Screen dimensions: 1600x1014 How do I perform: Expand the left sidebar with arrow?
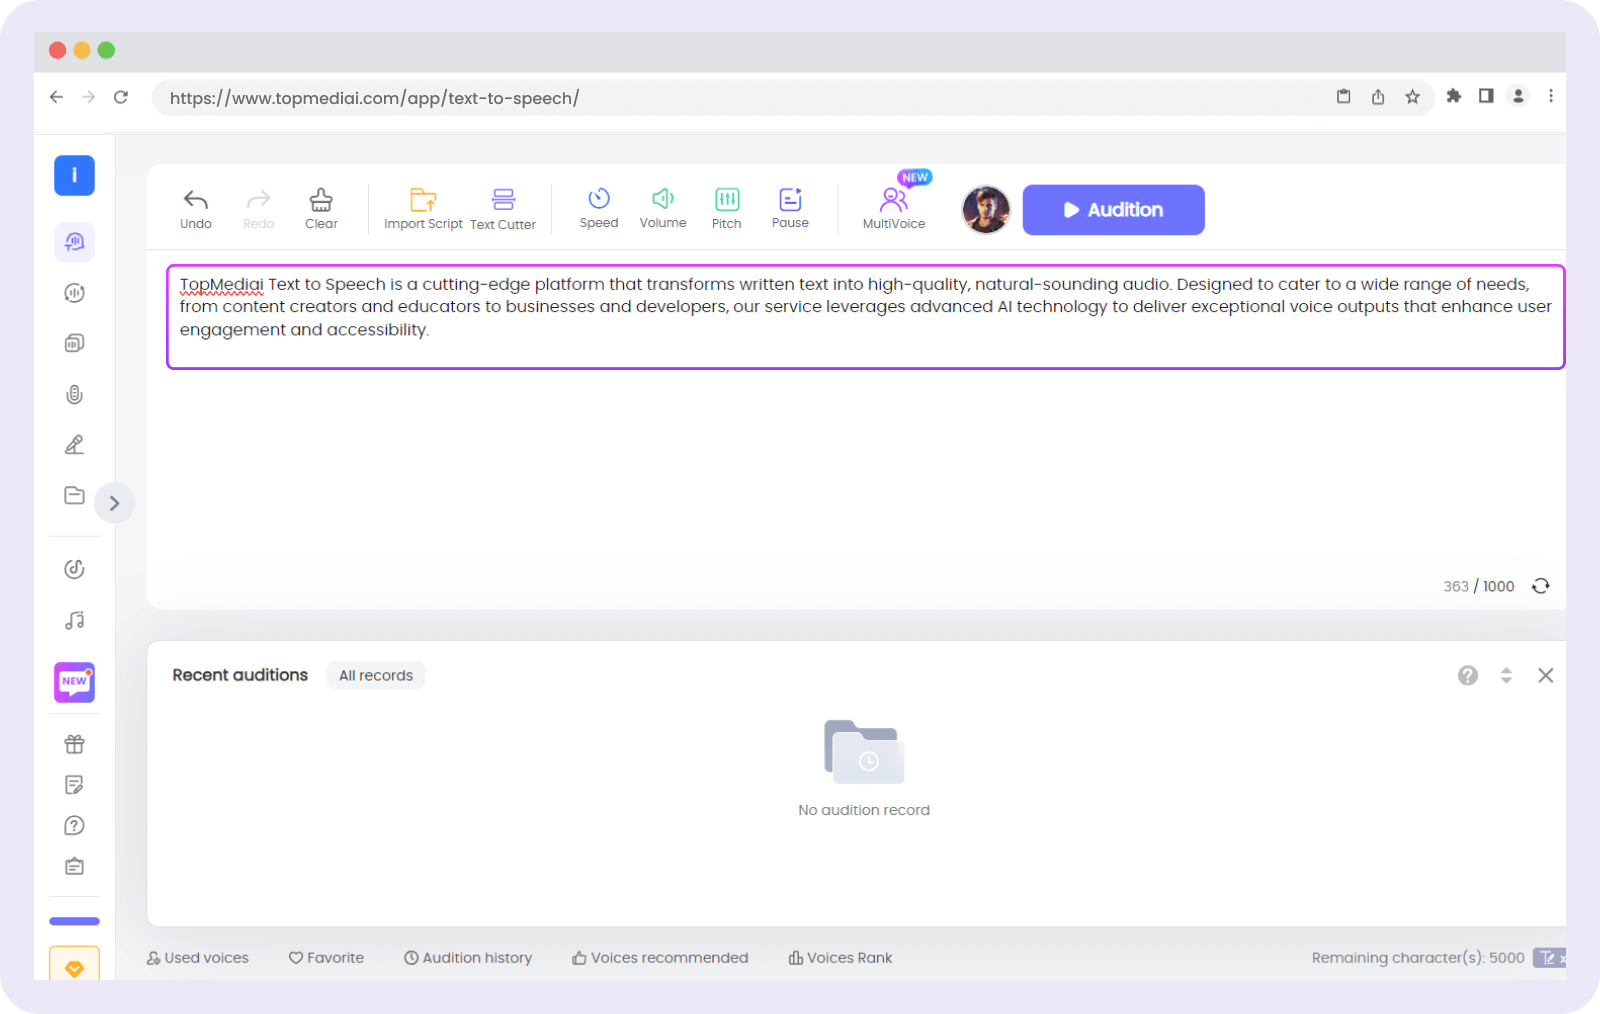[x=114, y=503]
